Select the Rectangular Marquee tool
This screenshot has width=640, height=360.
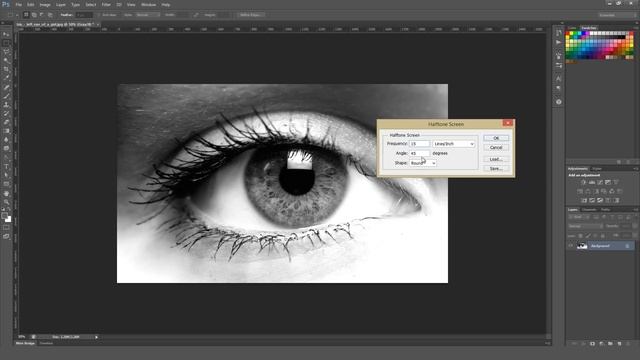(x=6, y=43)
